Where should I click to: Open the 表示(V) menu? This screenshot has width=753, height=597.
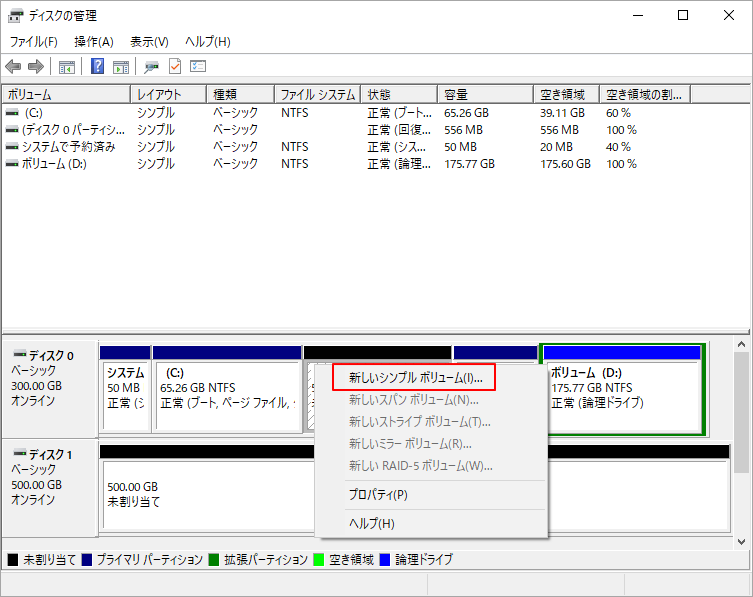149,42
